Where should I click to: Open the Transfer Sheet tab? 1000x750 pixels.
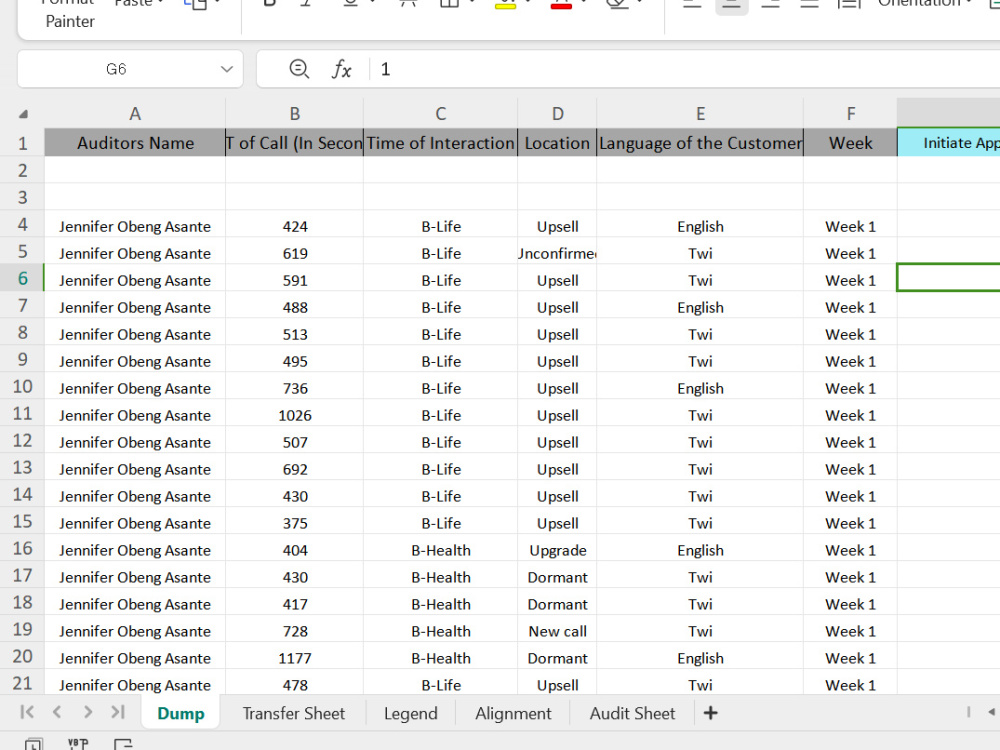tap(293, 713)
